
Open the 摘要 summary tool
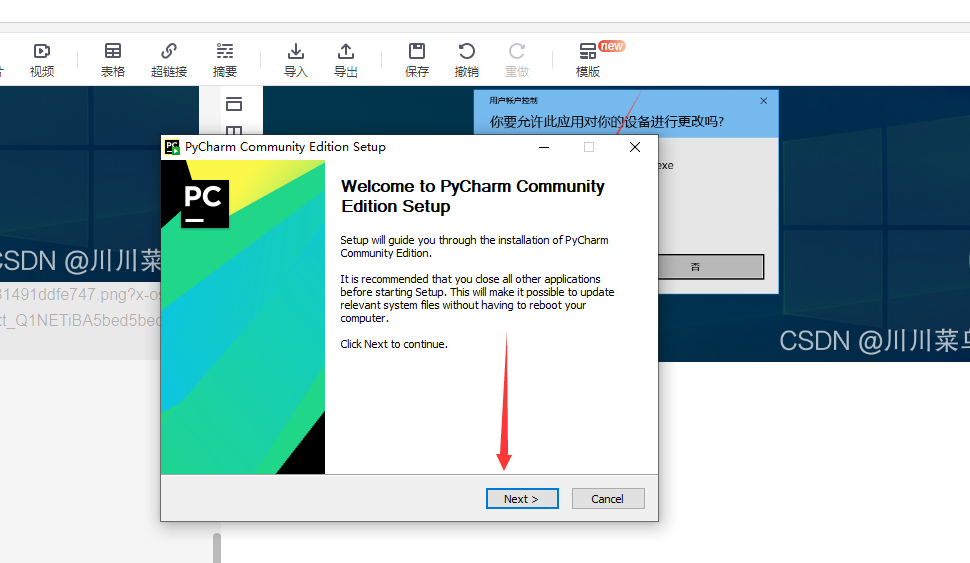(225, 60)
